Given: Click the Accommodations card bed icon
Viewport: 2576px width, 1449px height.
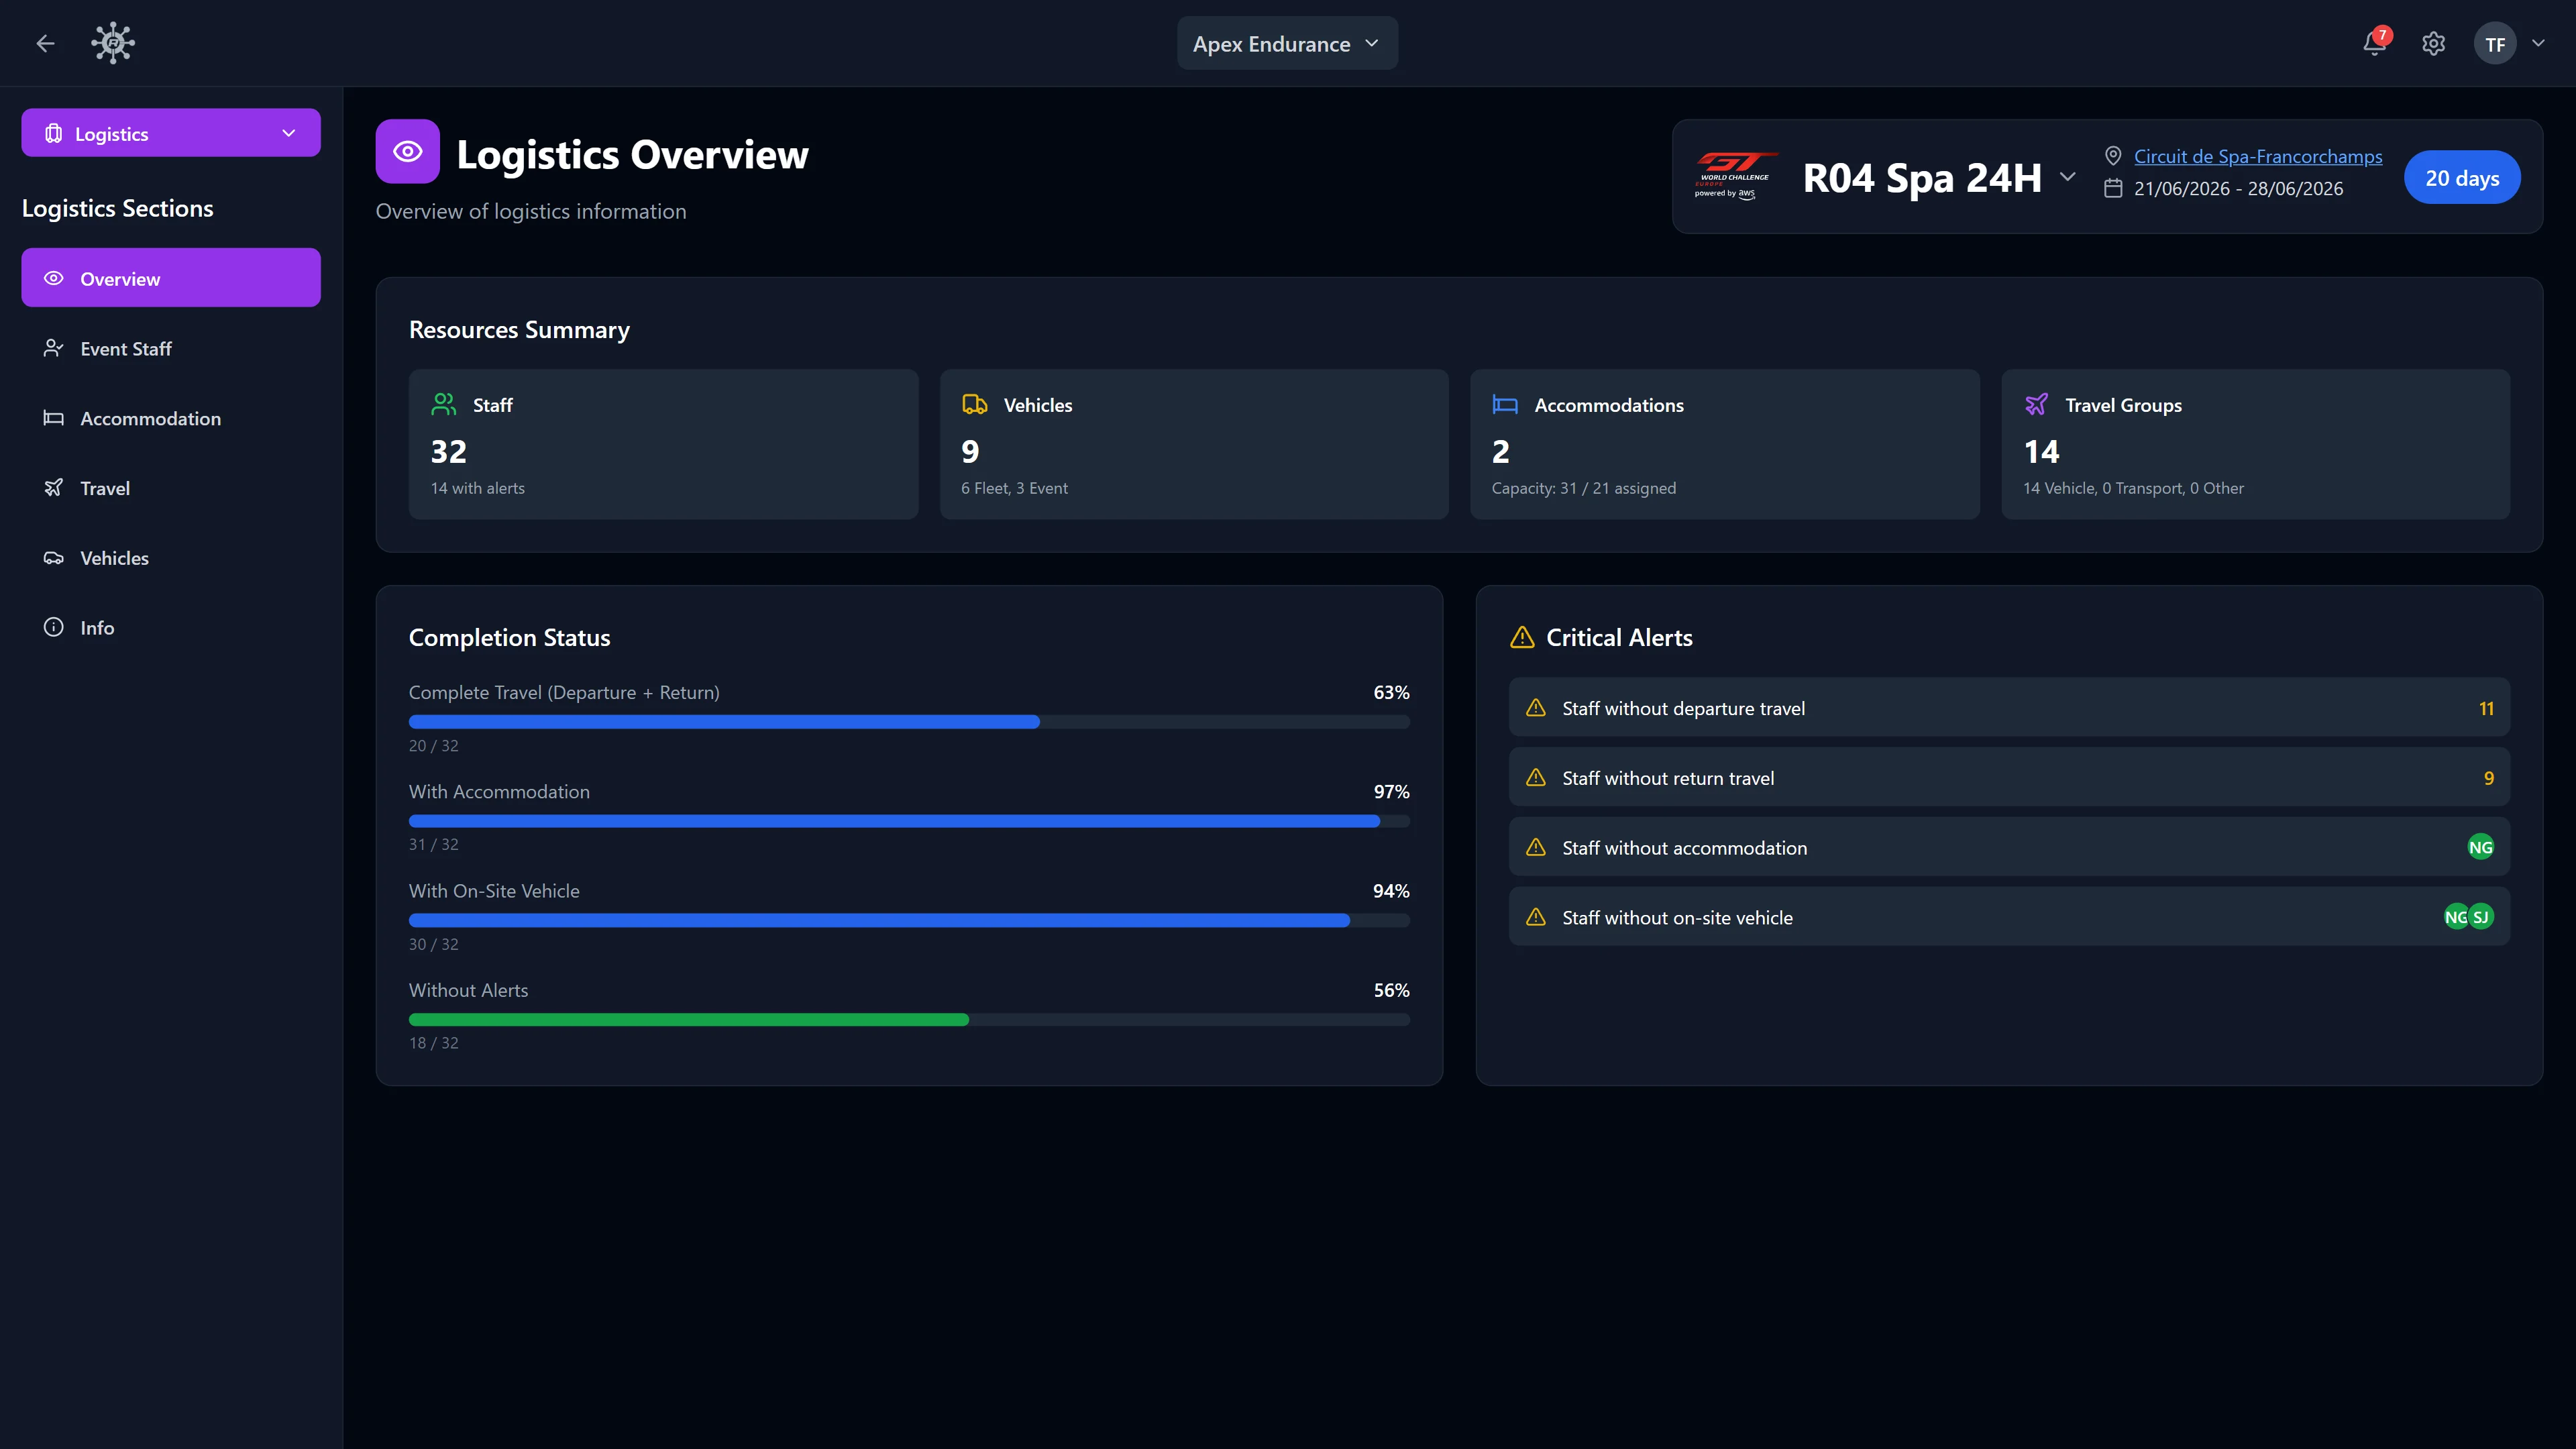Looking at the screenshot, I should click(x=1505, y=404).
